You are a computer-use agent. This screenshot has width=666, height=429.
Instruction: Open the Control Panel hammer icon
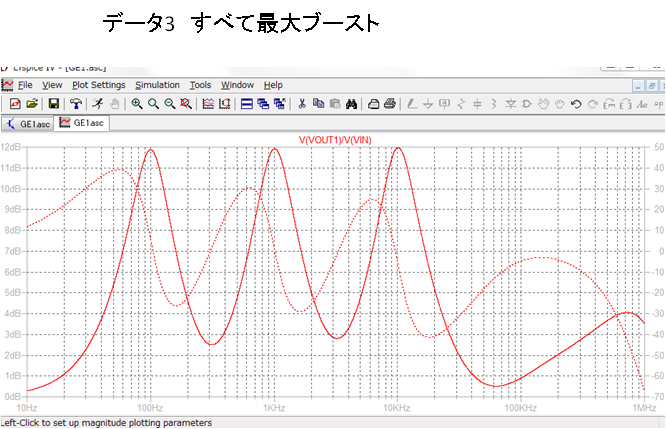[x=76, y=104]
